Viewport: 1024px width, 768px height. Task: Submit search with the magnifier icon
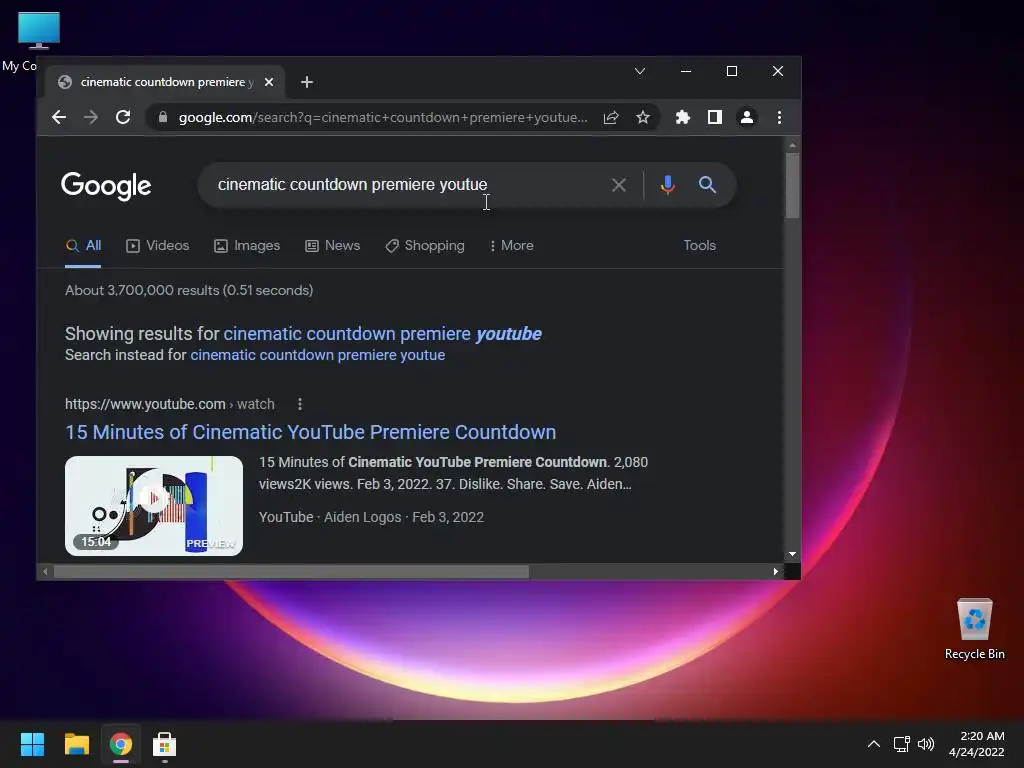pyautogui.click(x=707, y=185)
